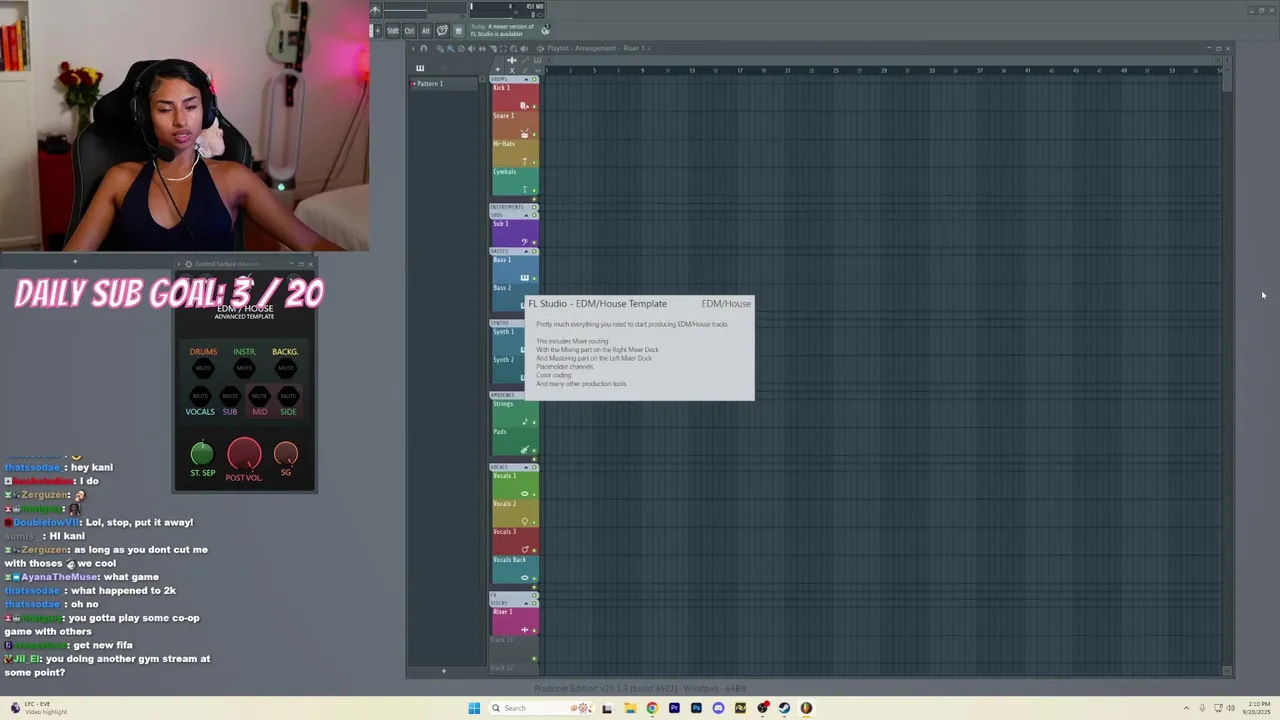Mute the DRUMS group in Control Surface

[x=203, y=368]
